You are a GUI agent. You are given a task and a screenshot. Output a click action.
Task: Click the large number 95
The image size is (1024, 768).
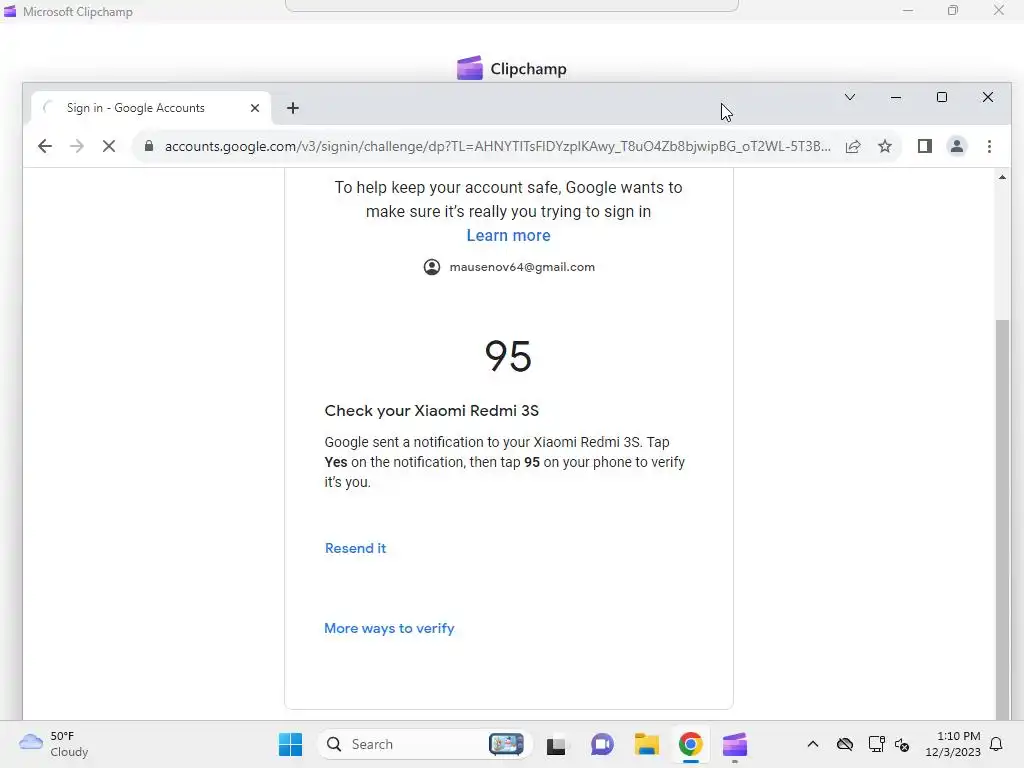[508, 357]
